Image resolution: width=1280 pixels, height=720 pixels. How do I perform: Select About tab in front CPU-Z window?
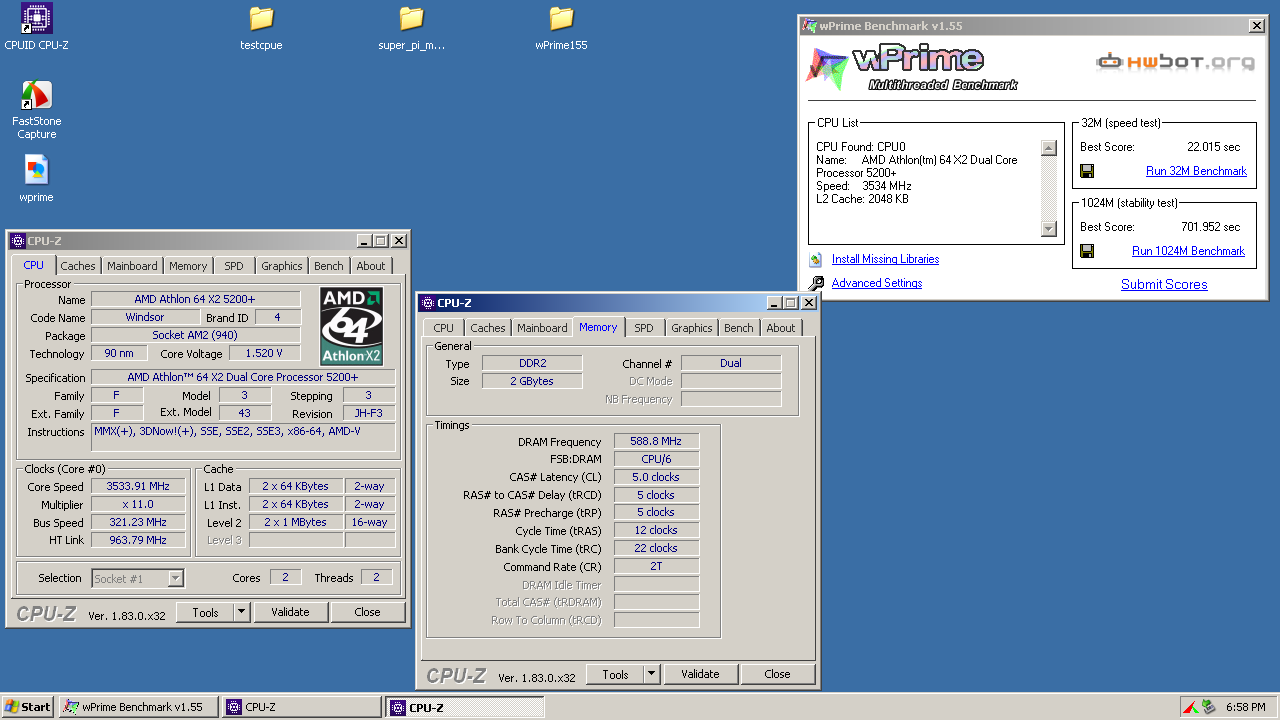781,328
